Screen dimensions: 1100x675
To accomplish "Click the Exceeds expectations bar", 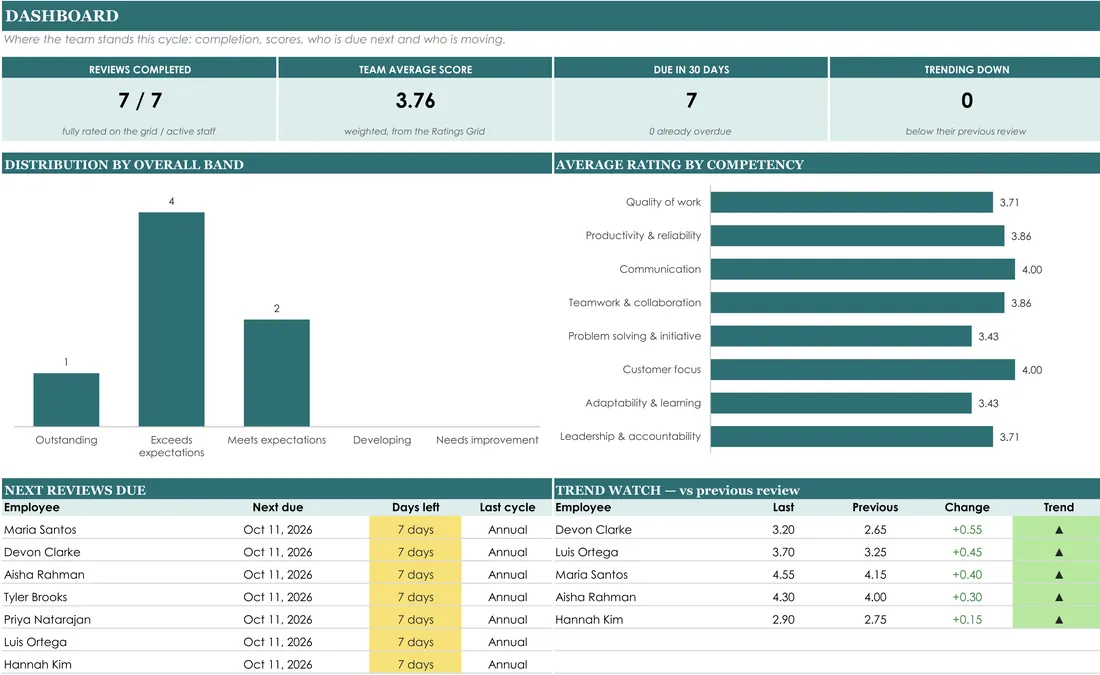I will [171, 319].
